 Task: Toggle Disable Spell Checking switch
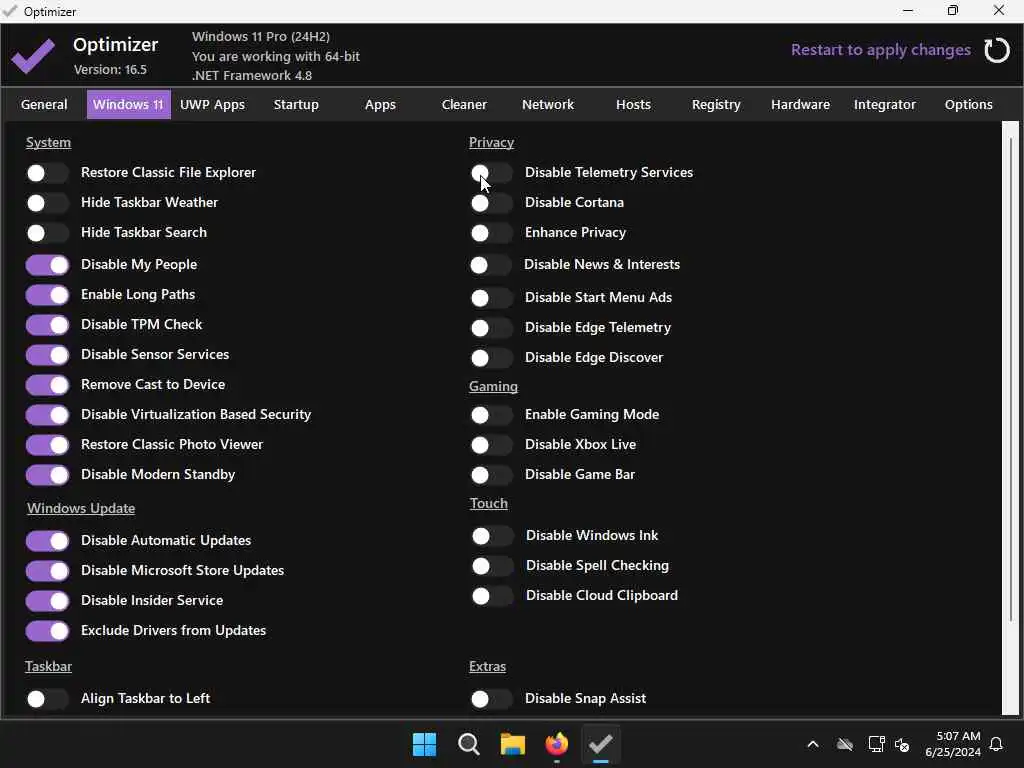[x=492, y=567]
